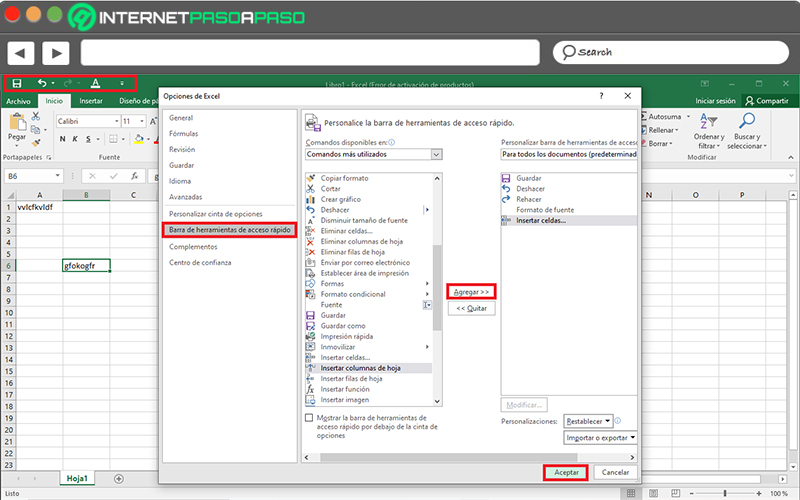
Task: Open the Restablecer dropdown
Action: (x=589, y=421)
